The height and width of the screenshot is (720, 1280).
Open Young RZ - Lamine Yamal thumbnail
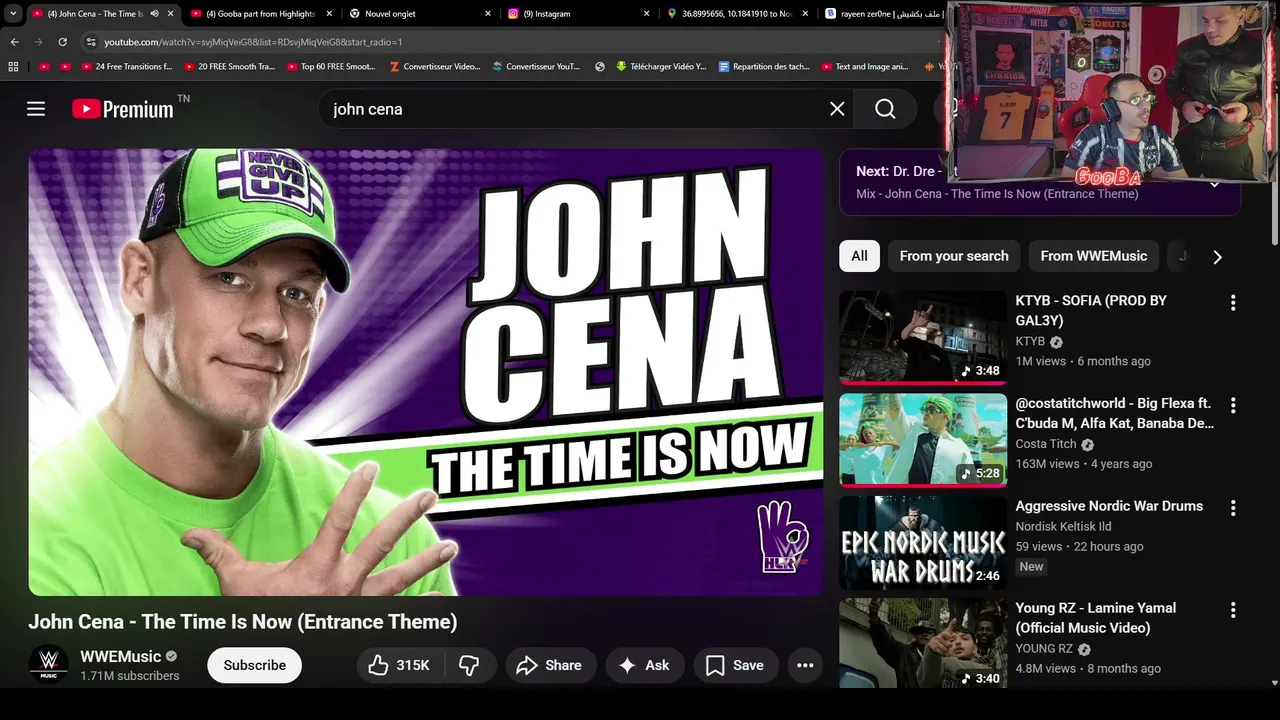pyautogui.click(x=923, y=643)
